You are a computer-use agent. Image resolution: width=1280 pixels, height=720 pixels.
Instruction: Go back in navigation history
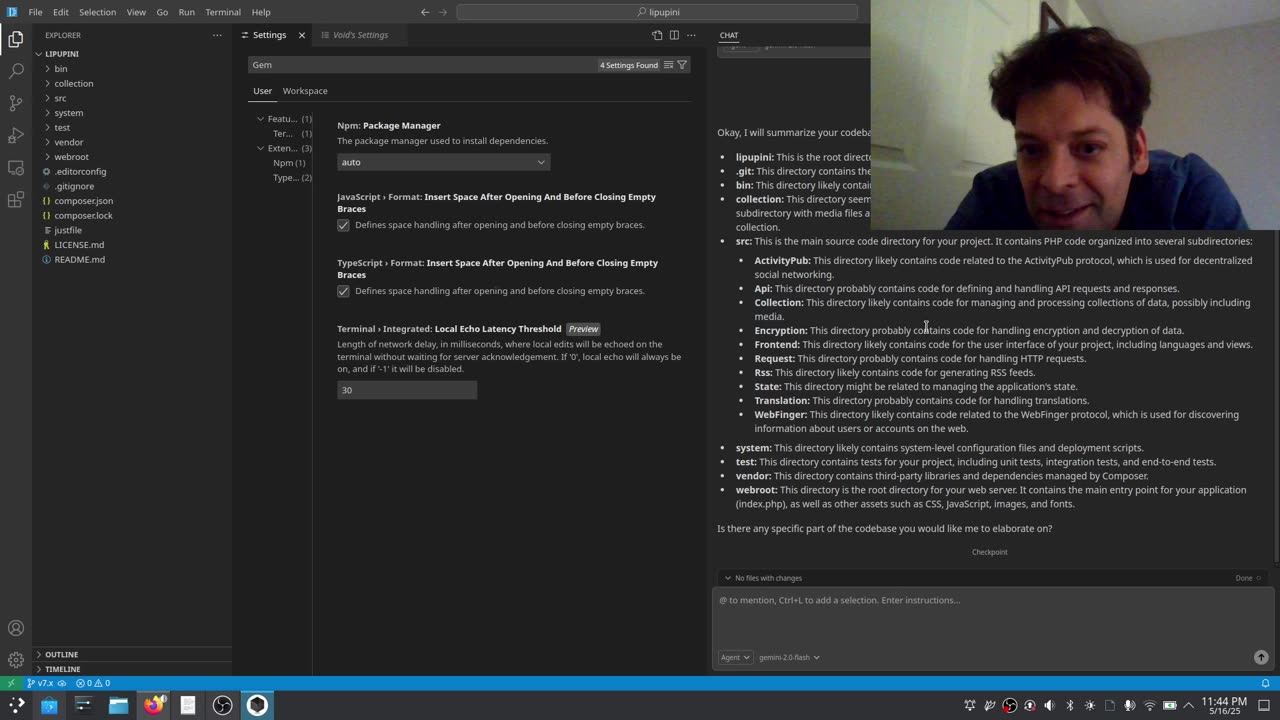pyautogui.click(x=425, y=12)
